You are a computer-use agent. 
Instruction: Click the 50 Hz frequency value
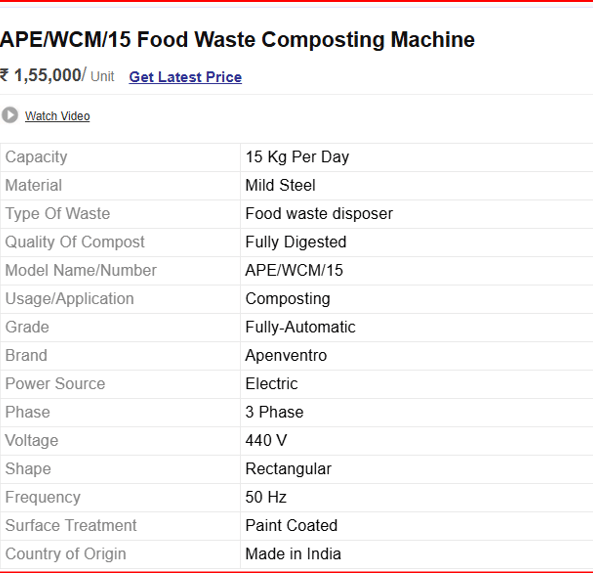[x=266, y=497]
